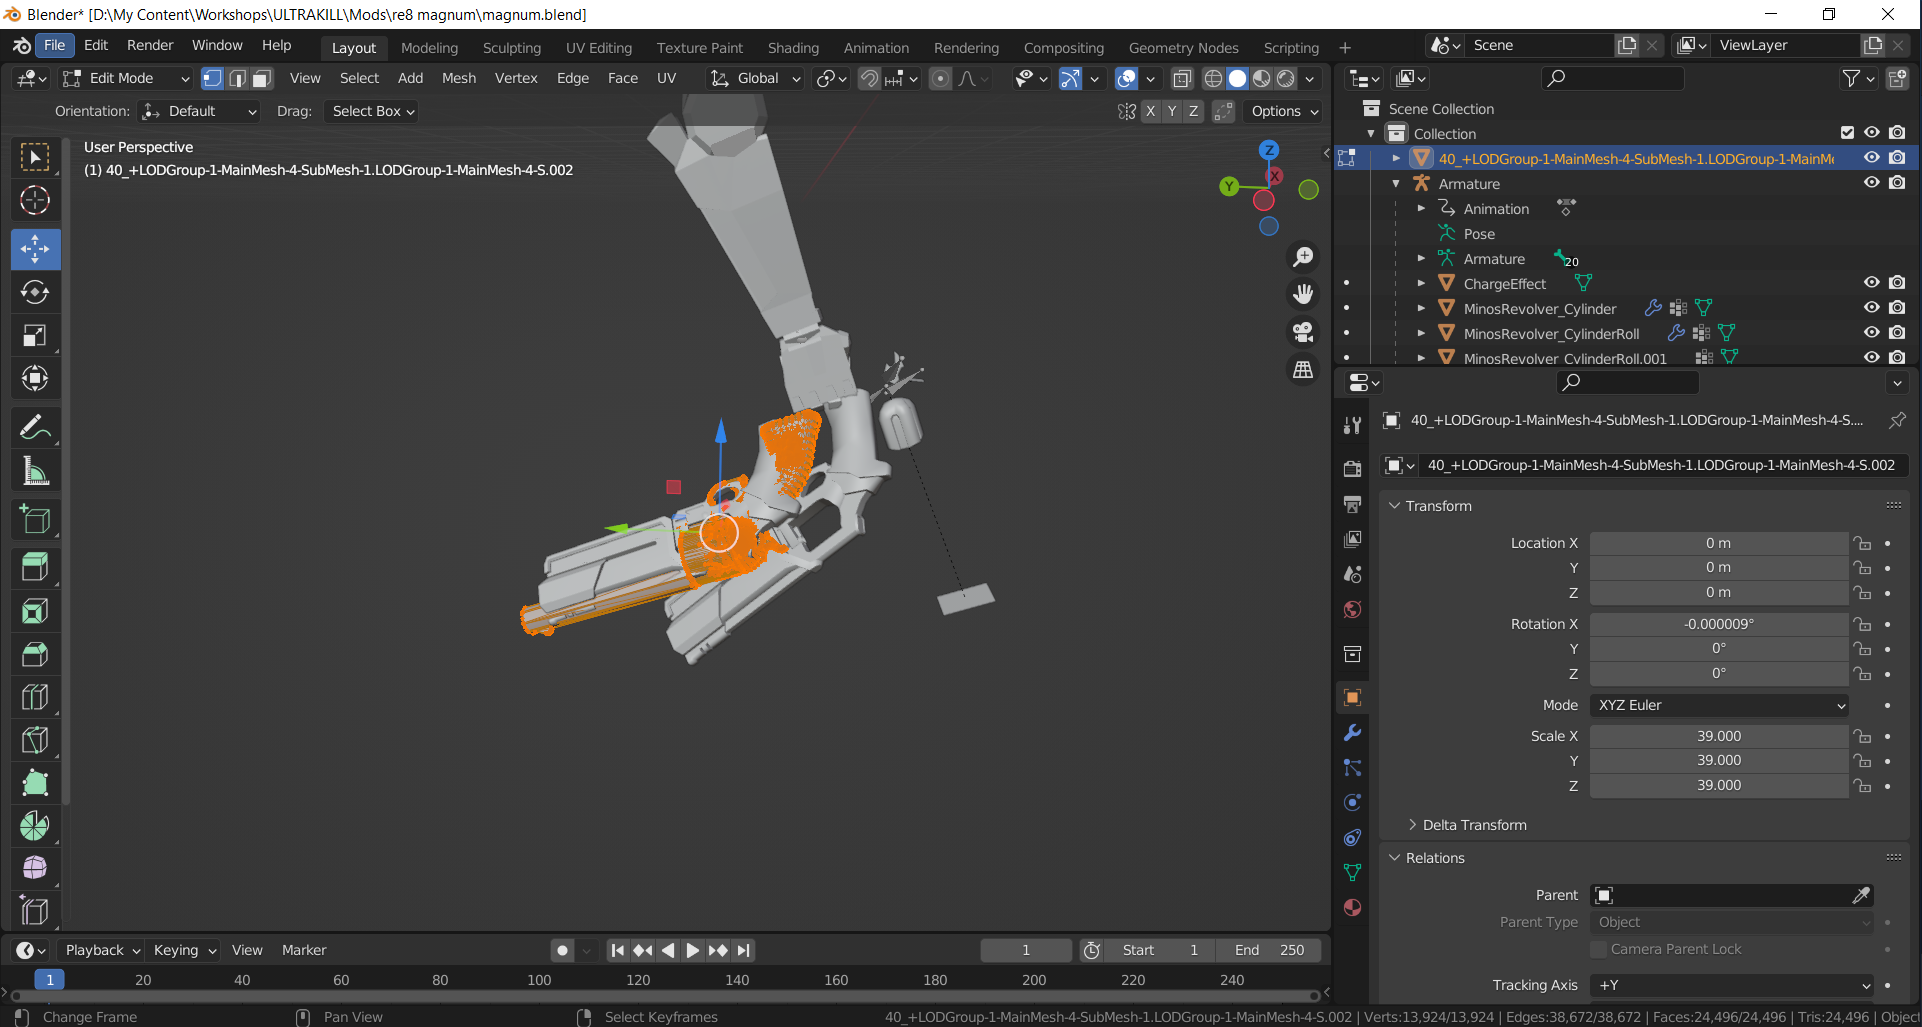Select the Cursor tool in toolbar
1922x1027 pixels.
click(35, 201)
